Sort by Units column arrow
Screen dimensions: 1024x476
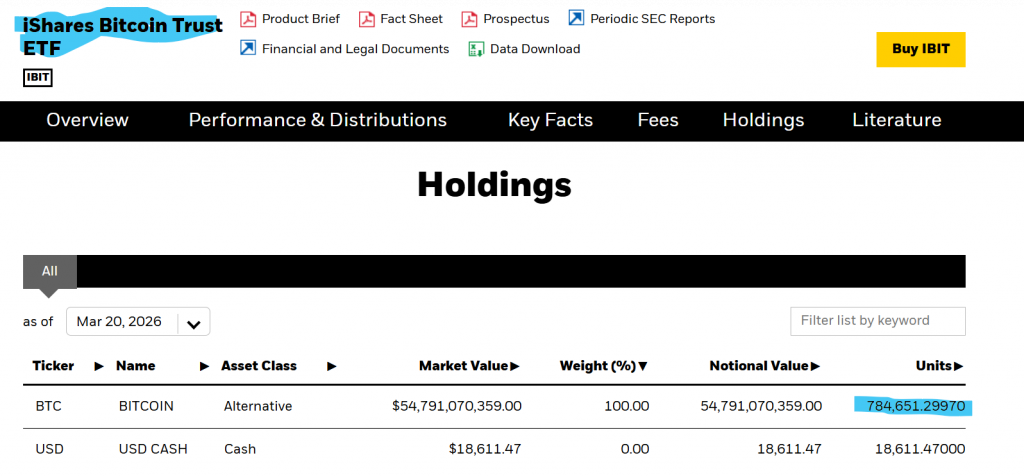point(958,366)
